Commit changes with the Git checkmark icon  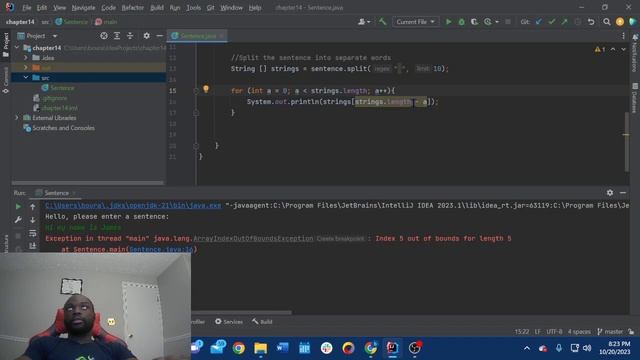tap(552, 22)
